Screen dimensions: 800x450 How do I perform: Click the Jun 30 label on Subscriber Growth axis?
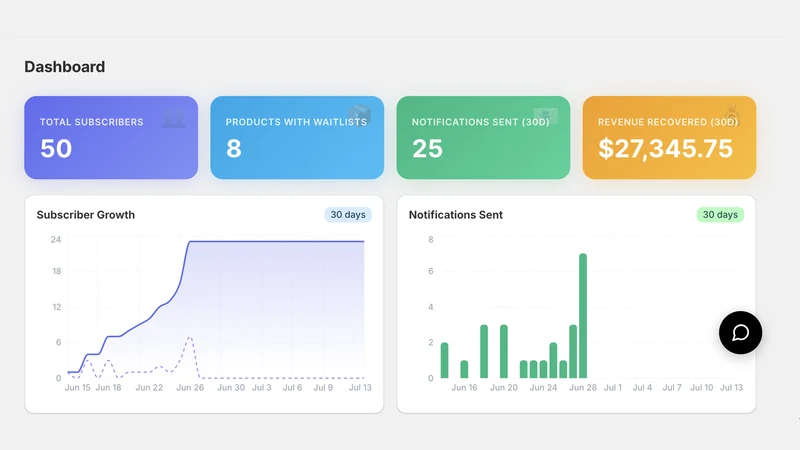coord(231,388)
